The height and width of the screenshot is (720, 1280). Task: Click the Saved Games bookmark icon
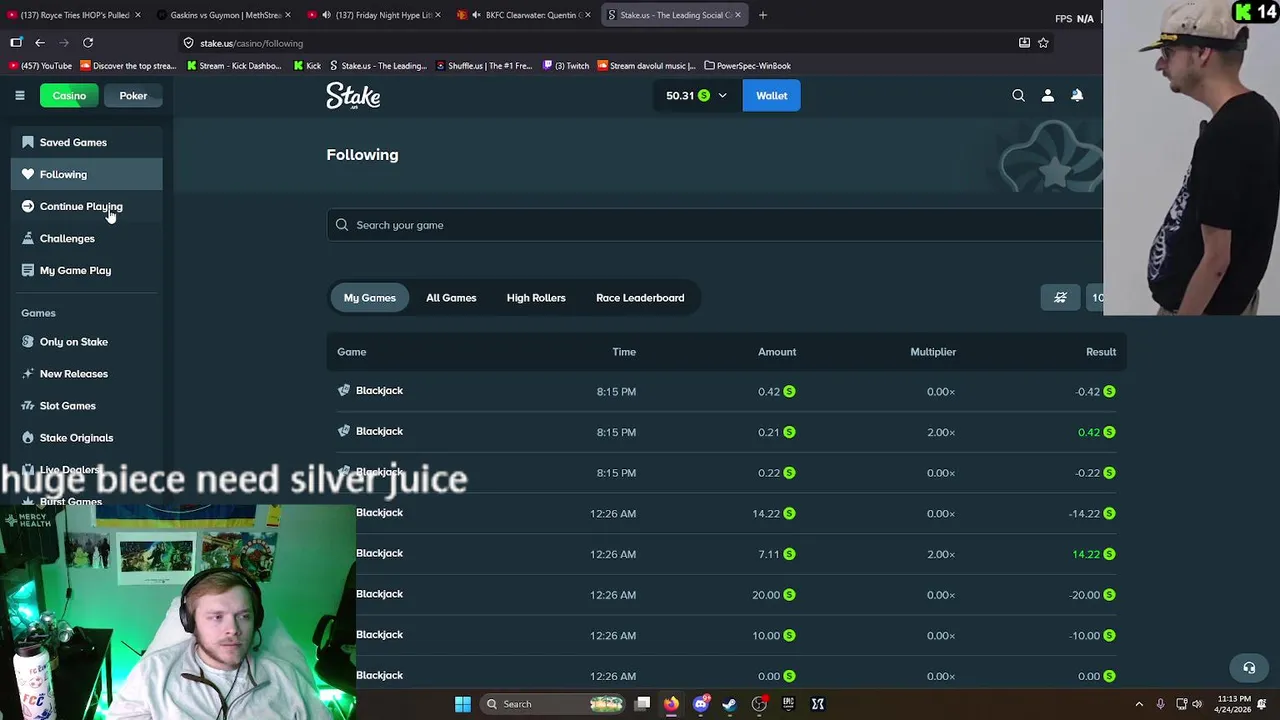click(x=28, y=142)
